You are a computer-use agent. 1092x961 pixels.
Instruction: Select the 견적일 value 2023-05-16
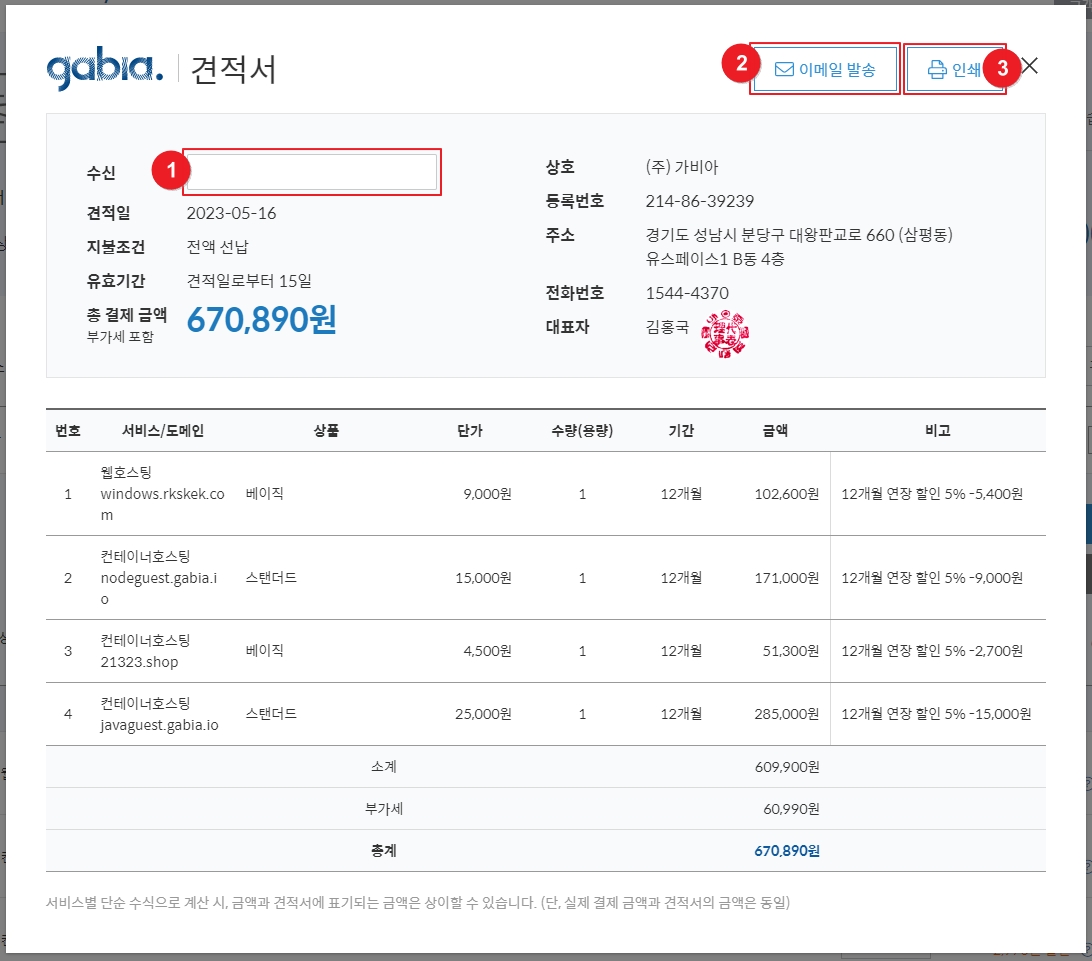pos(231,213)
